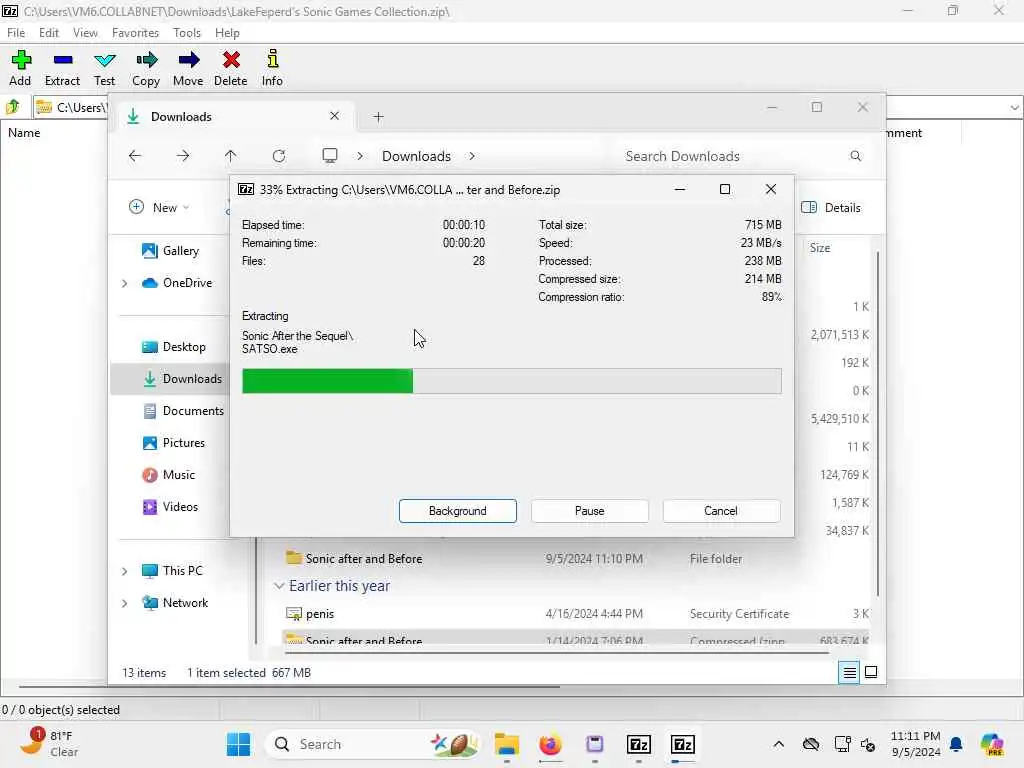This screenshot has height=768, width=1024.
Task: Switch Explorer to large thumbnails view
Action: pyautogui.click(x=871, y=672)
